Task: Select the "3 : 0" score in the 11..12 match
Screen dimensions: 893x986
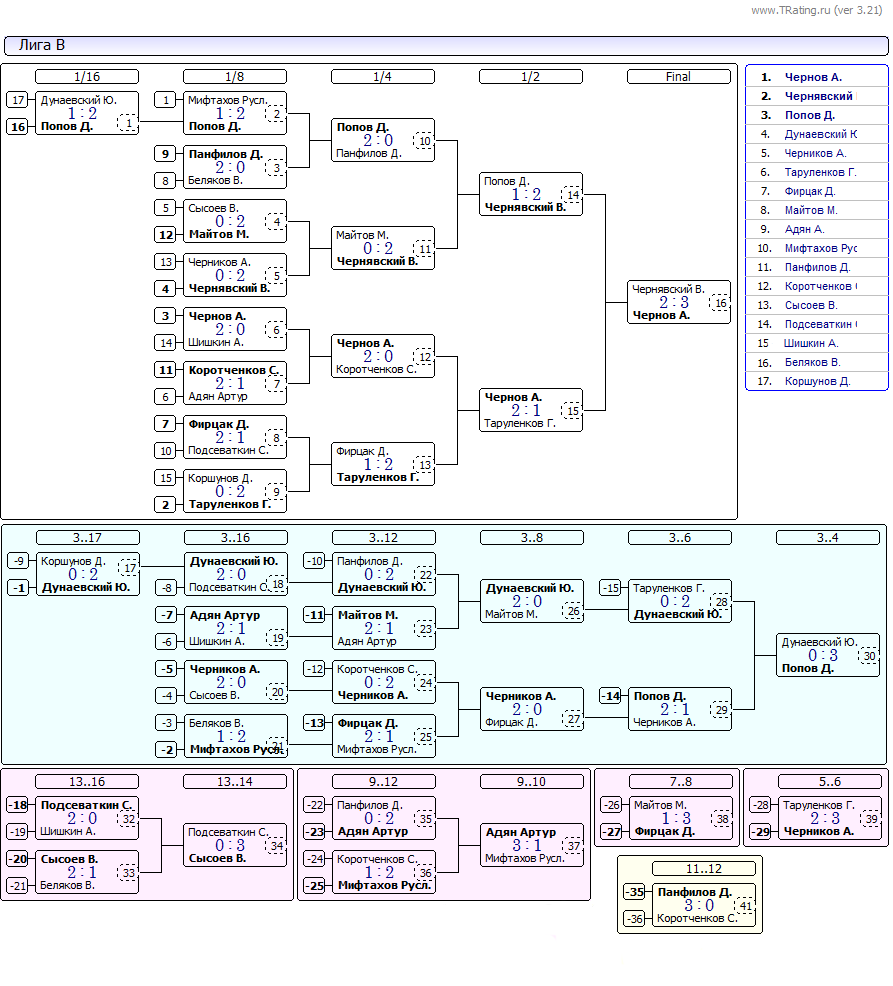Action: coord(699,906)
